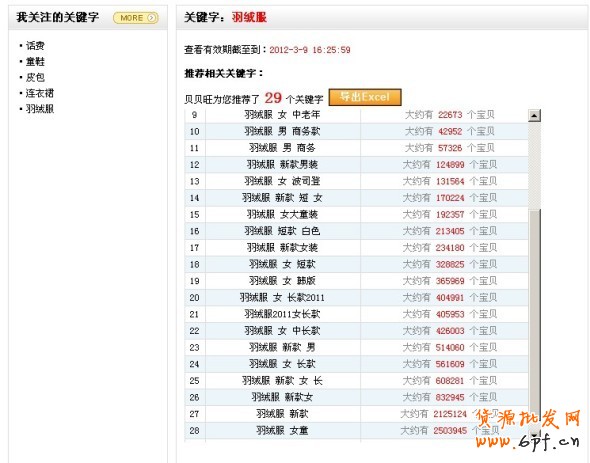Image resolution: width=590 pixels, height=463 pixels.
Task: Open the 童鞋 keyword link
Action: 35,62
